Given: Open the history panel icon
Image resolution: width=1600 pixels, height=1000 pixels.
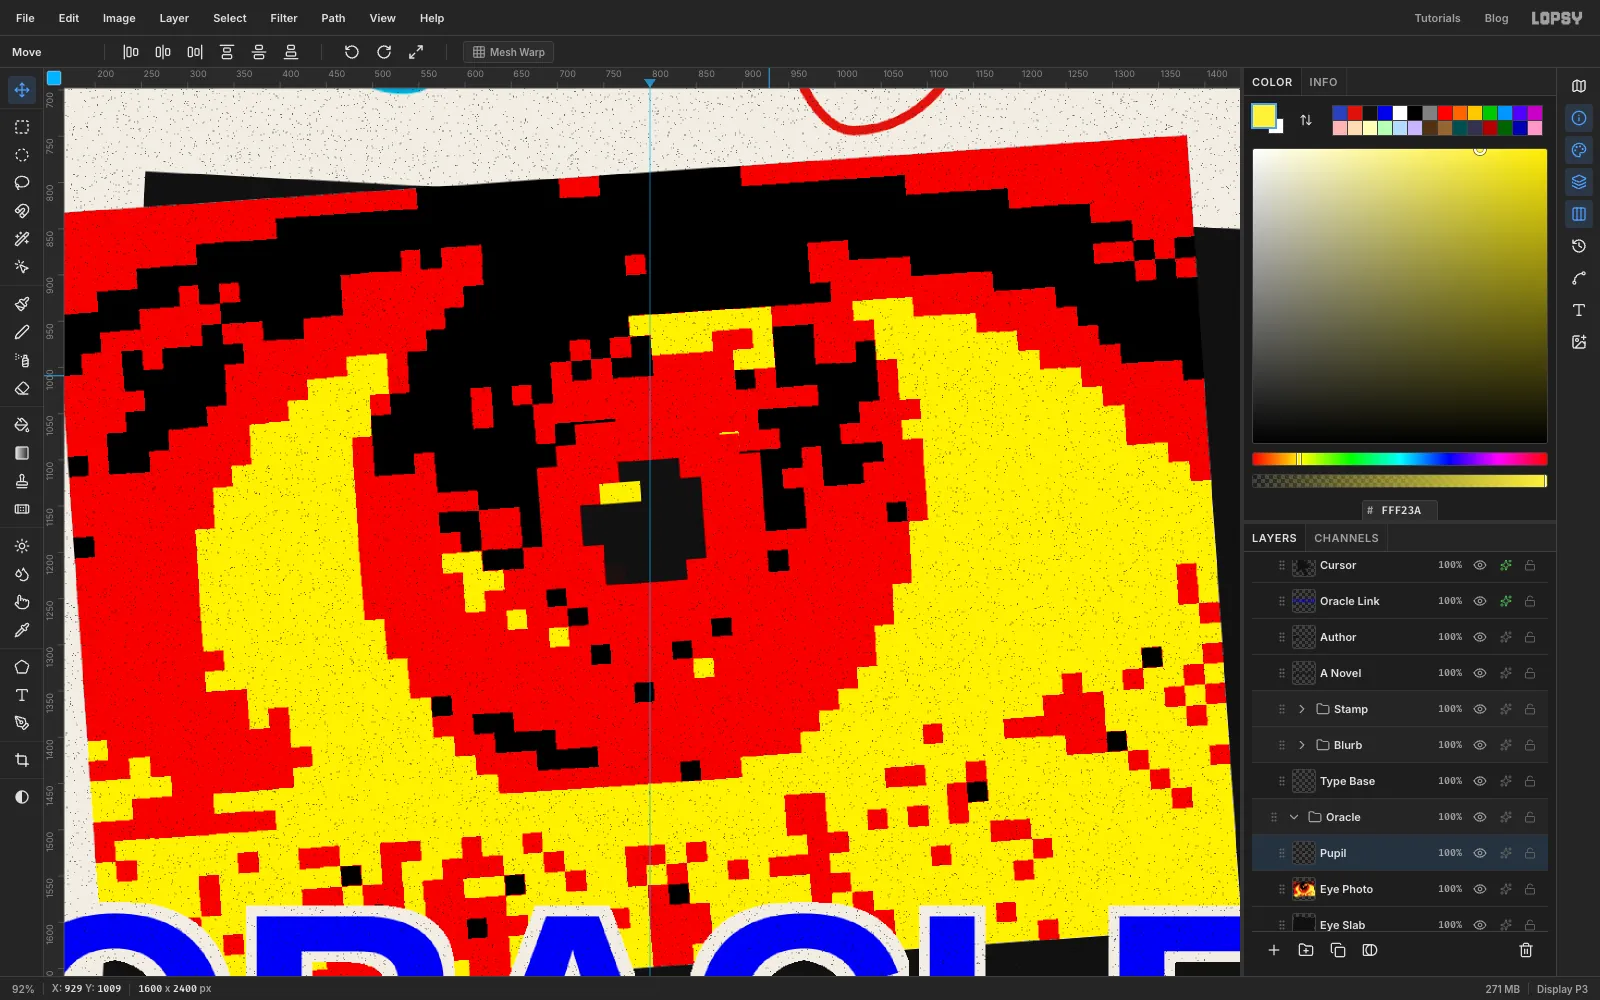Looking at the screenshot, I should 1579,246.
